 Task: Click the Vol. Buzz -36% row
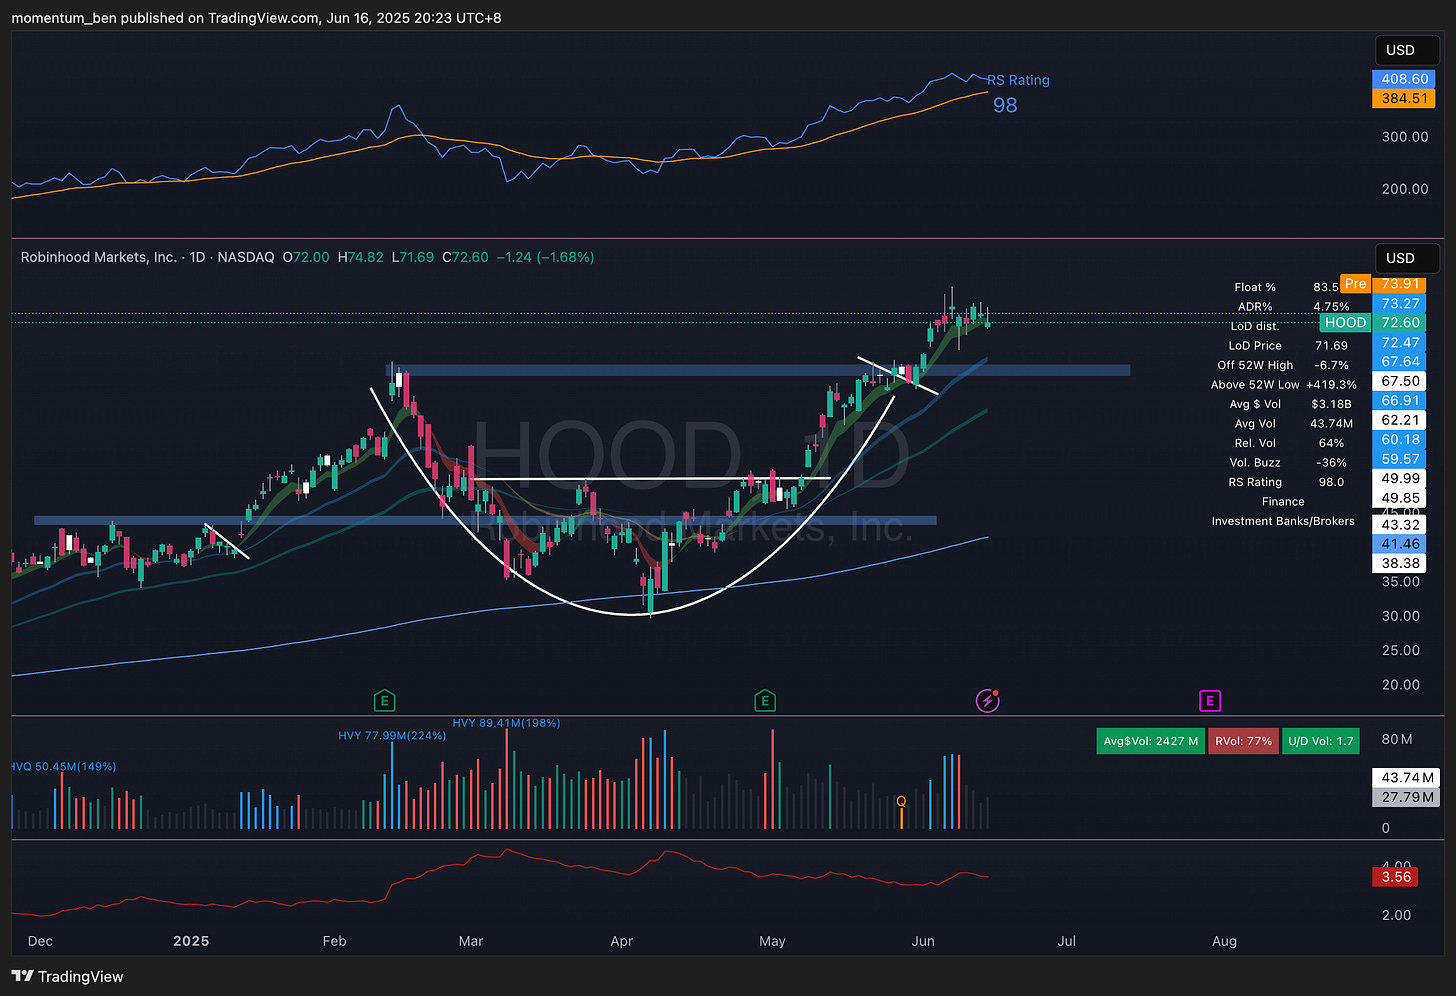pos(1288,462)
